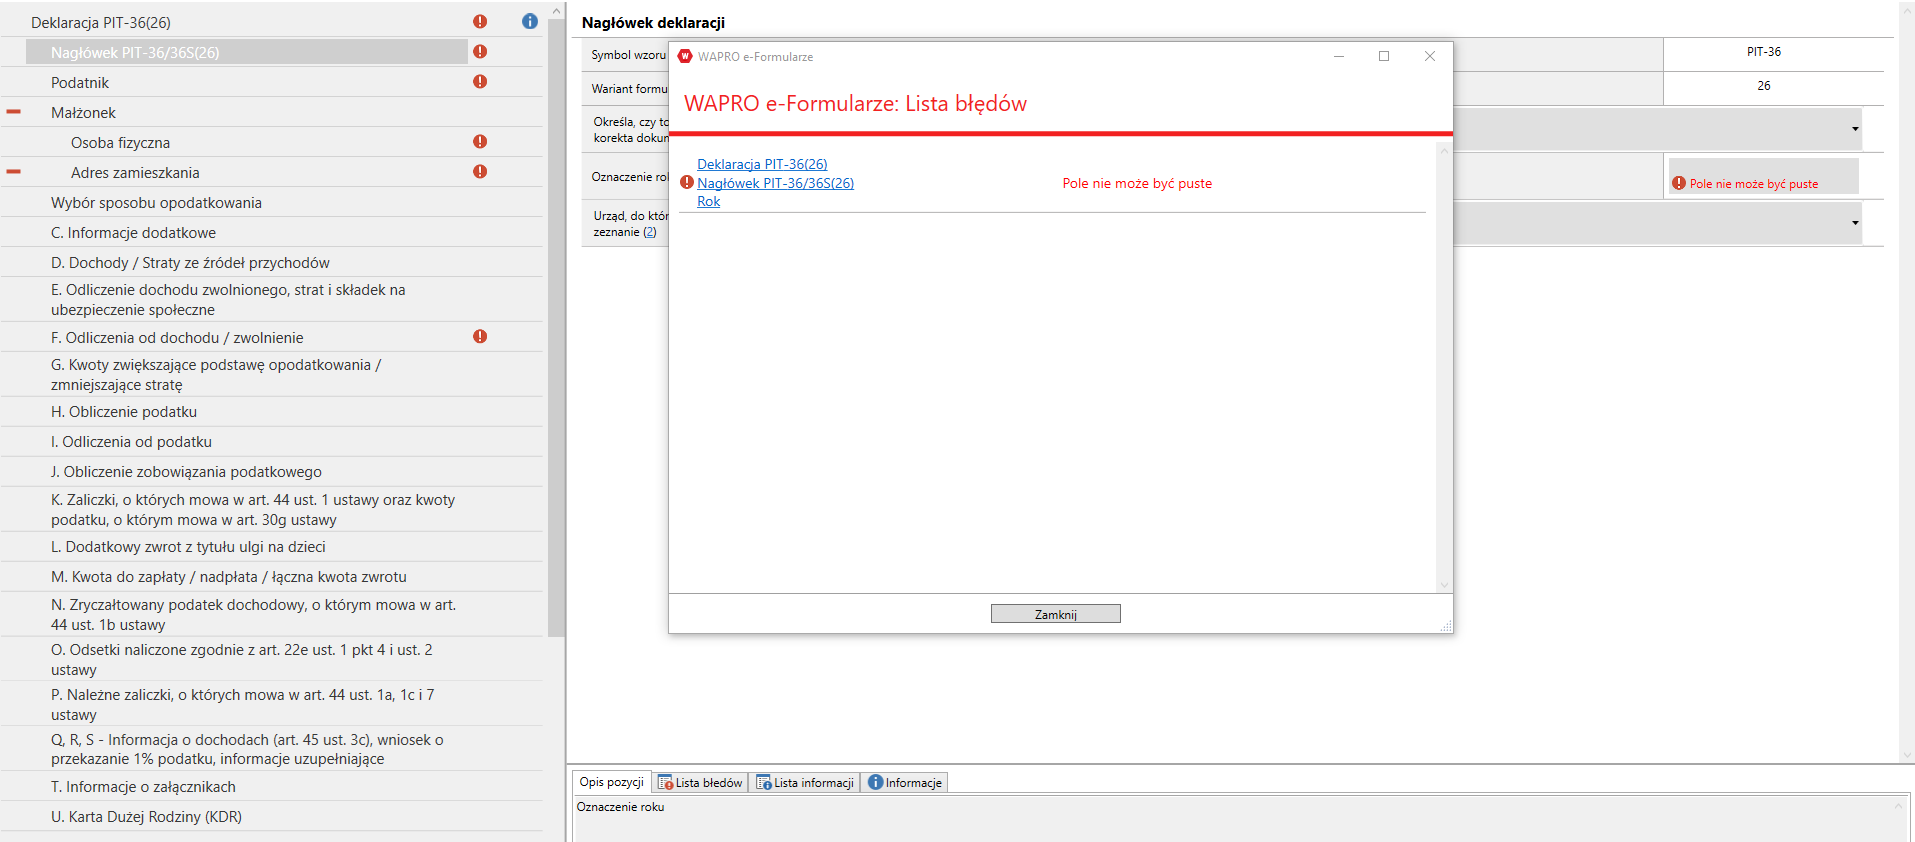Select Adres zamieszkania tree item
Image resolution: width=1915 pixels, height=842 pixels.
pos(135,172)
